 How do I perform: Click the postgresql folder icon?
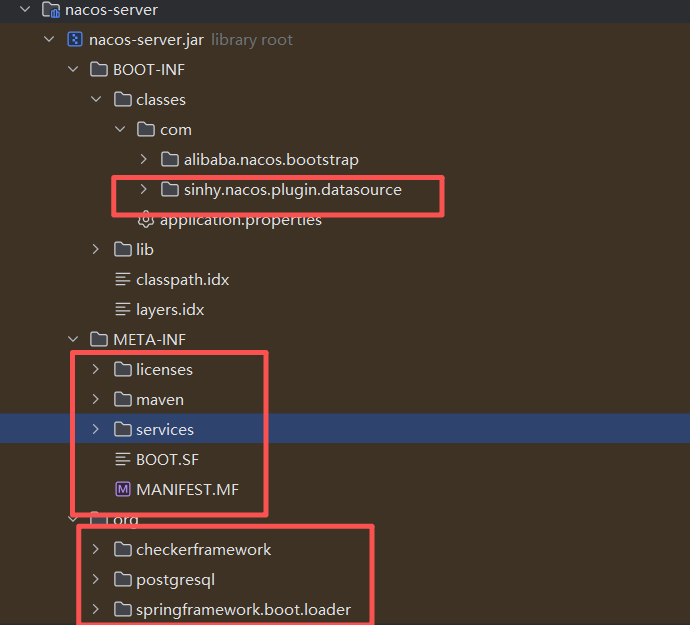(123, 579)
